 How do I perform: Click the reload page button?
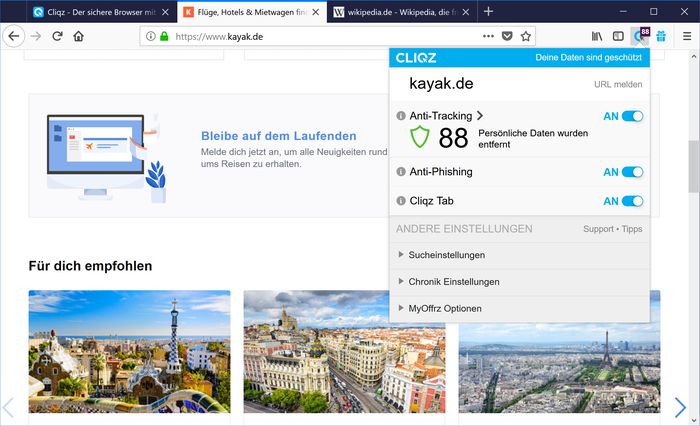58,36
